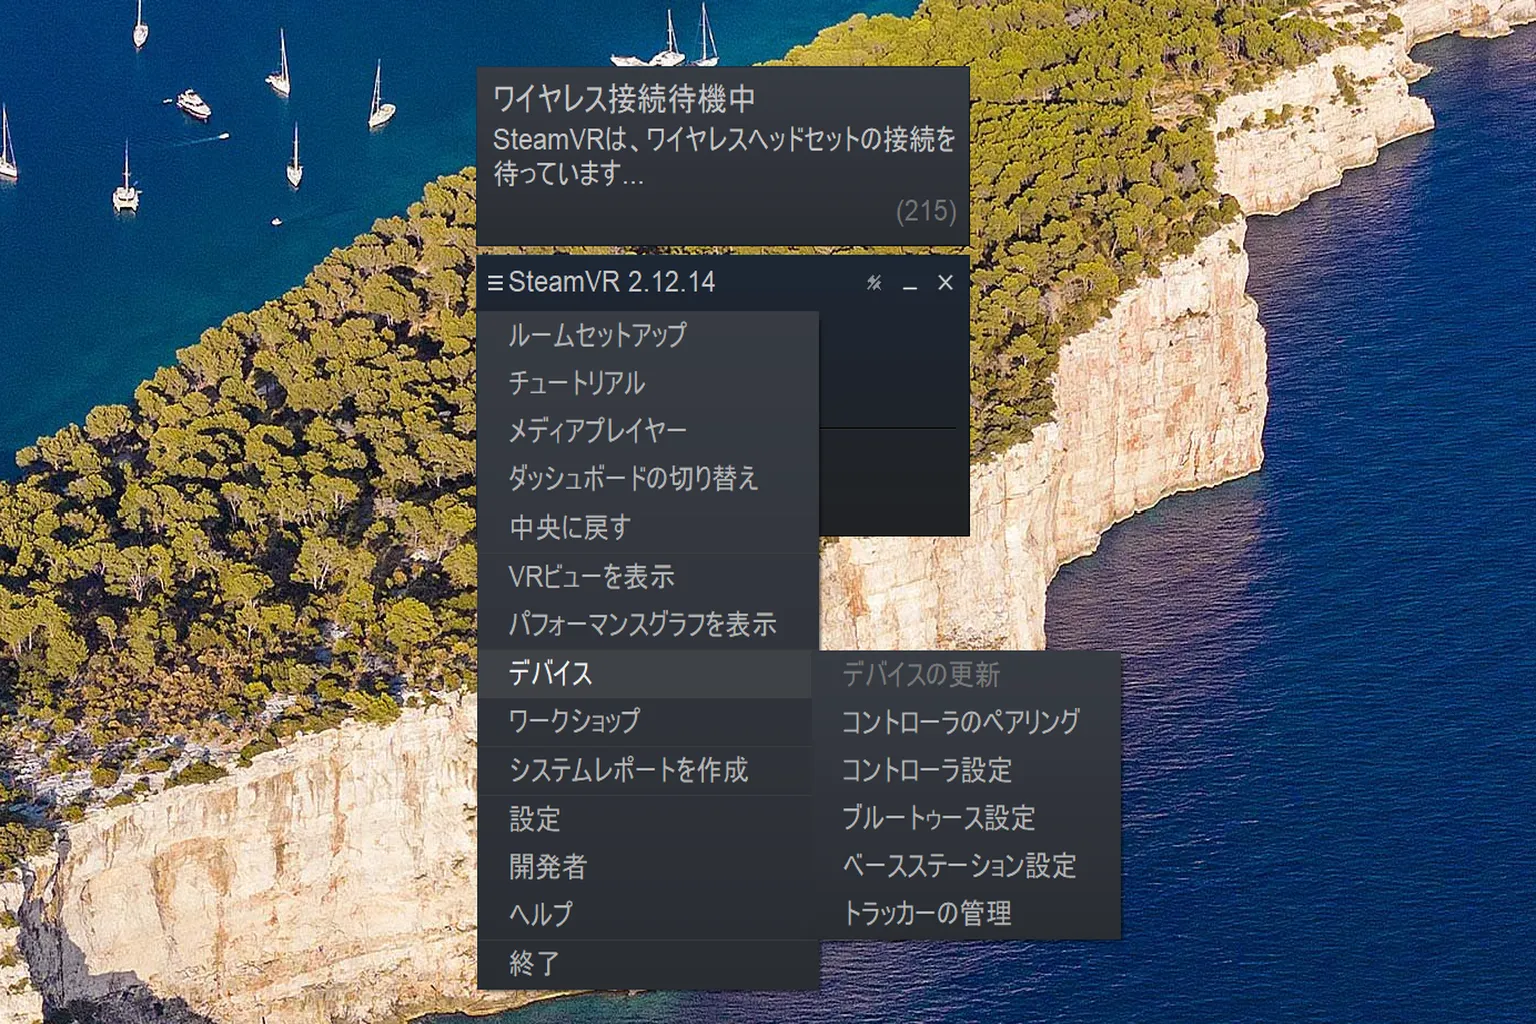Screen dimensions: 1536x1024
Task: Click the (215) counter in the notification
Action: click(926, 211)
